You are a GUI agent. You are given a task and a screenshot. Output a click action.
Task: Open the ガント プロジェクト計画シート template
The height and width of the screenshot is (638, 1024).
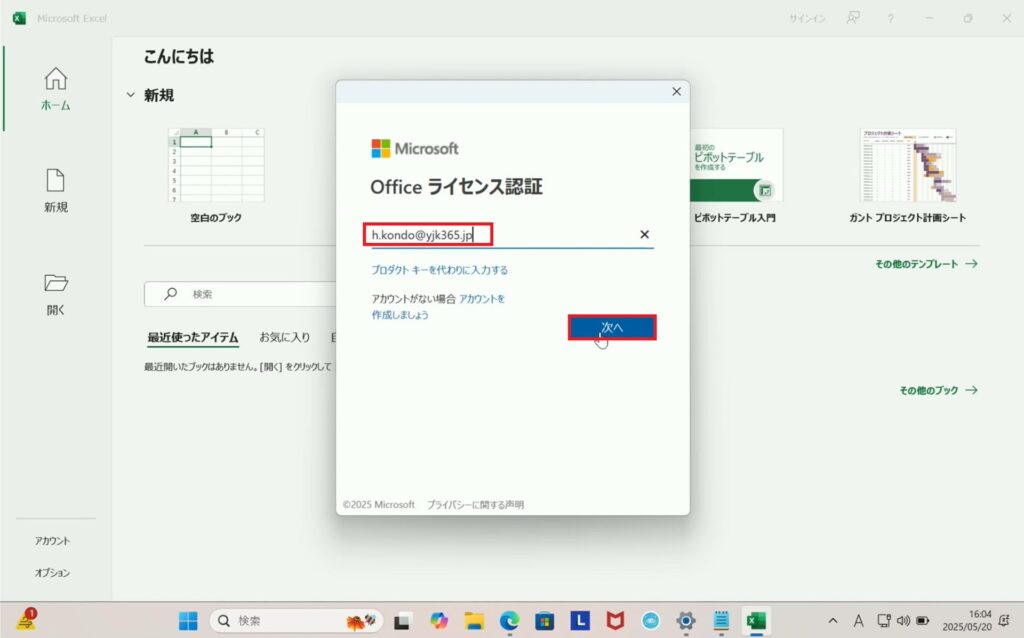pyautogui.click(x=908, y=176)
